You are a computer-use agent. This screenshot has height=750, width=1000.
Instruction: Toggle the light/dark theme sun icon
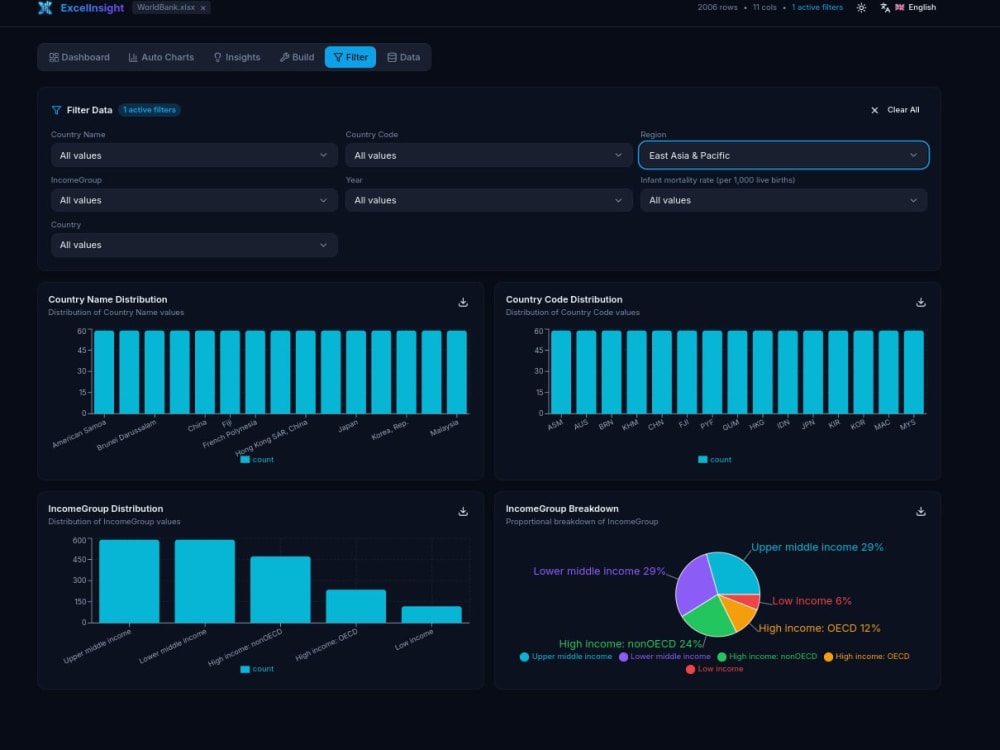pos(861,8)
